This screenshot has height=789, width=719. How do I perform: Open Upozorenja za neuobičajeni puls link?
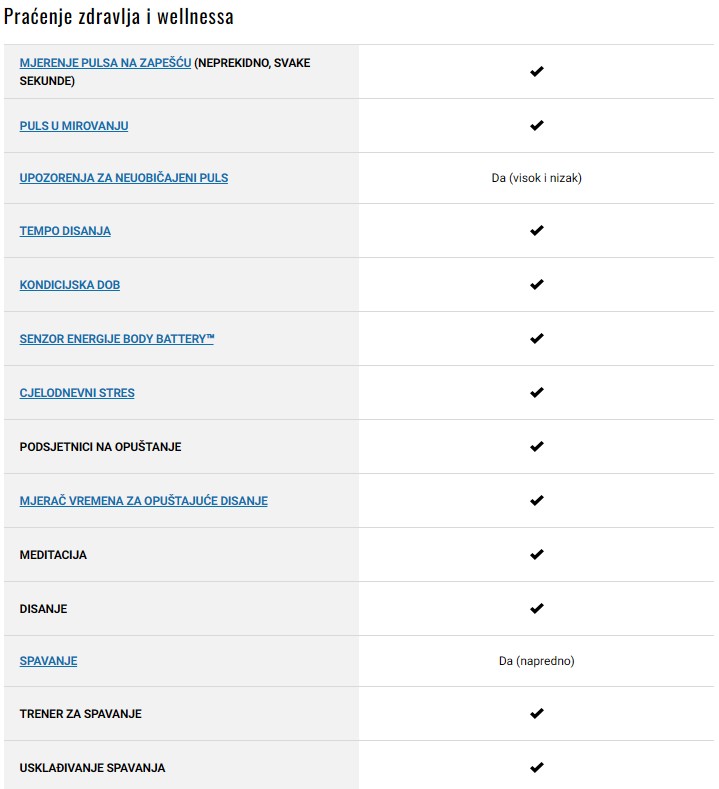point(124,178)
